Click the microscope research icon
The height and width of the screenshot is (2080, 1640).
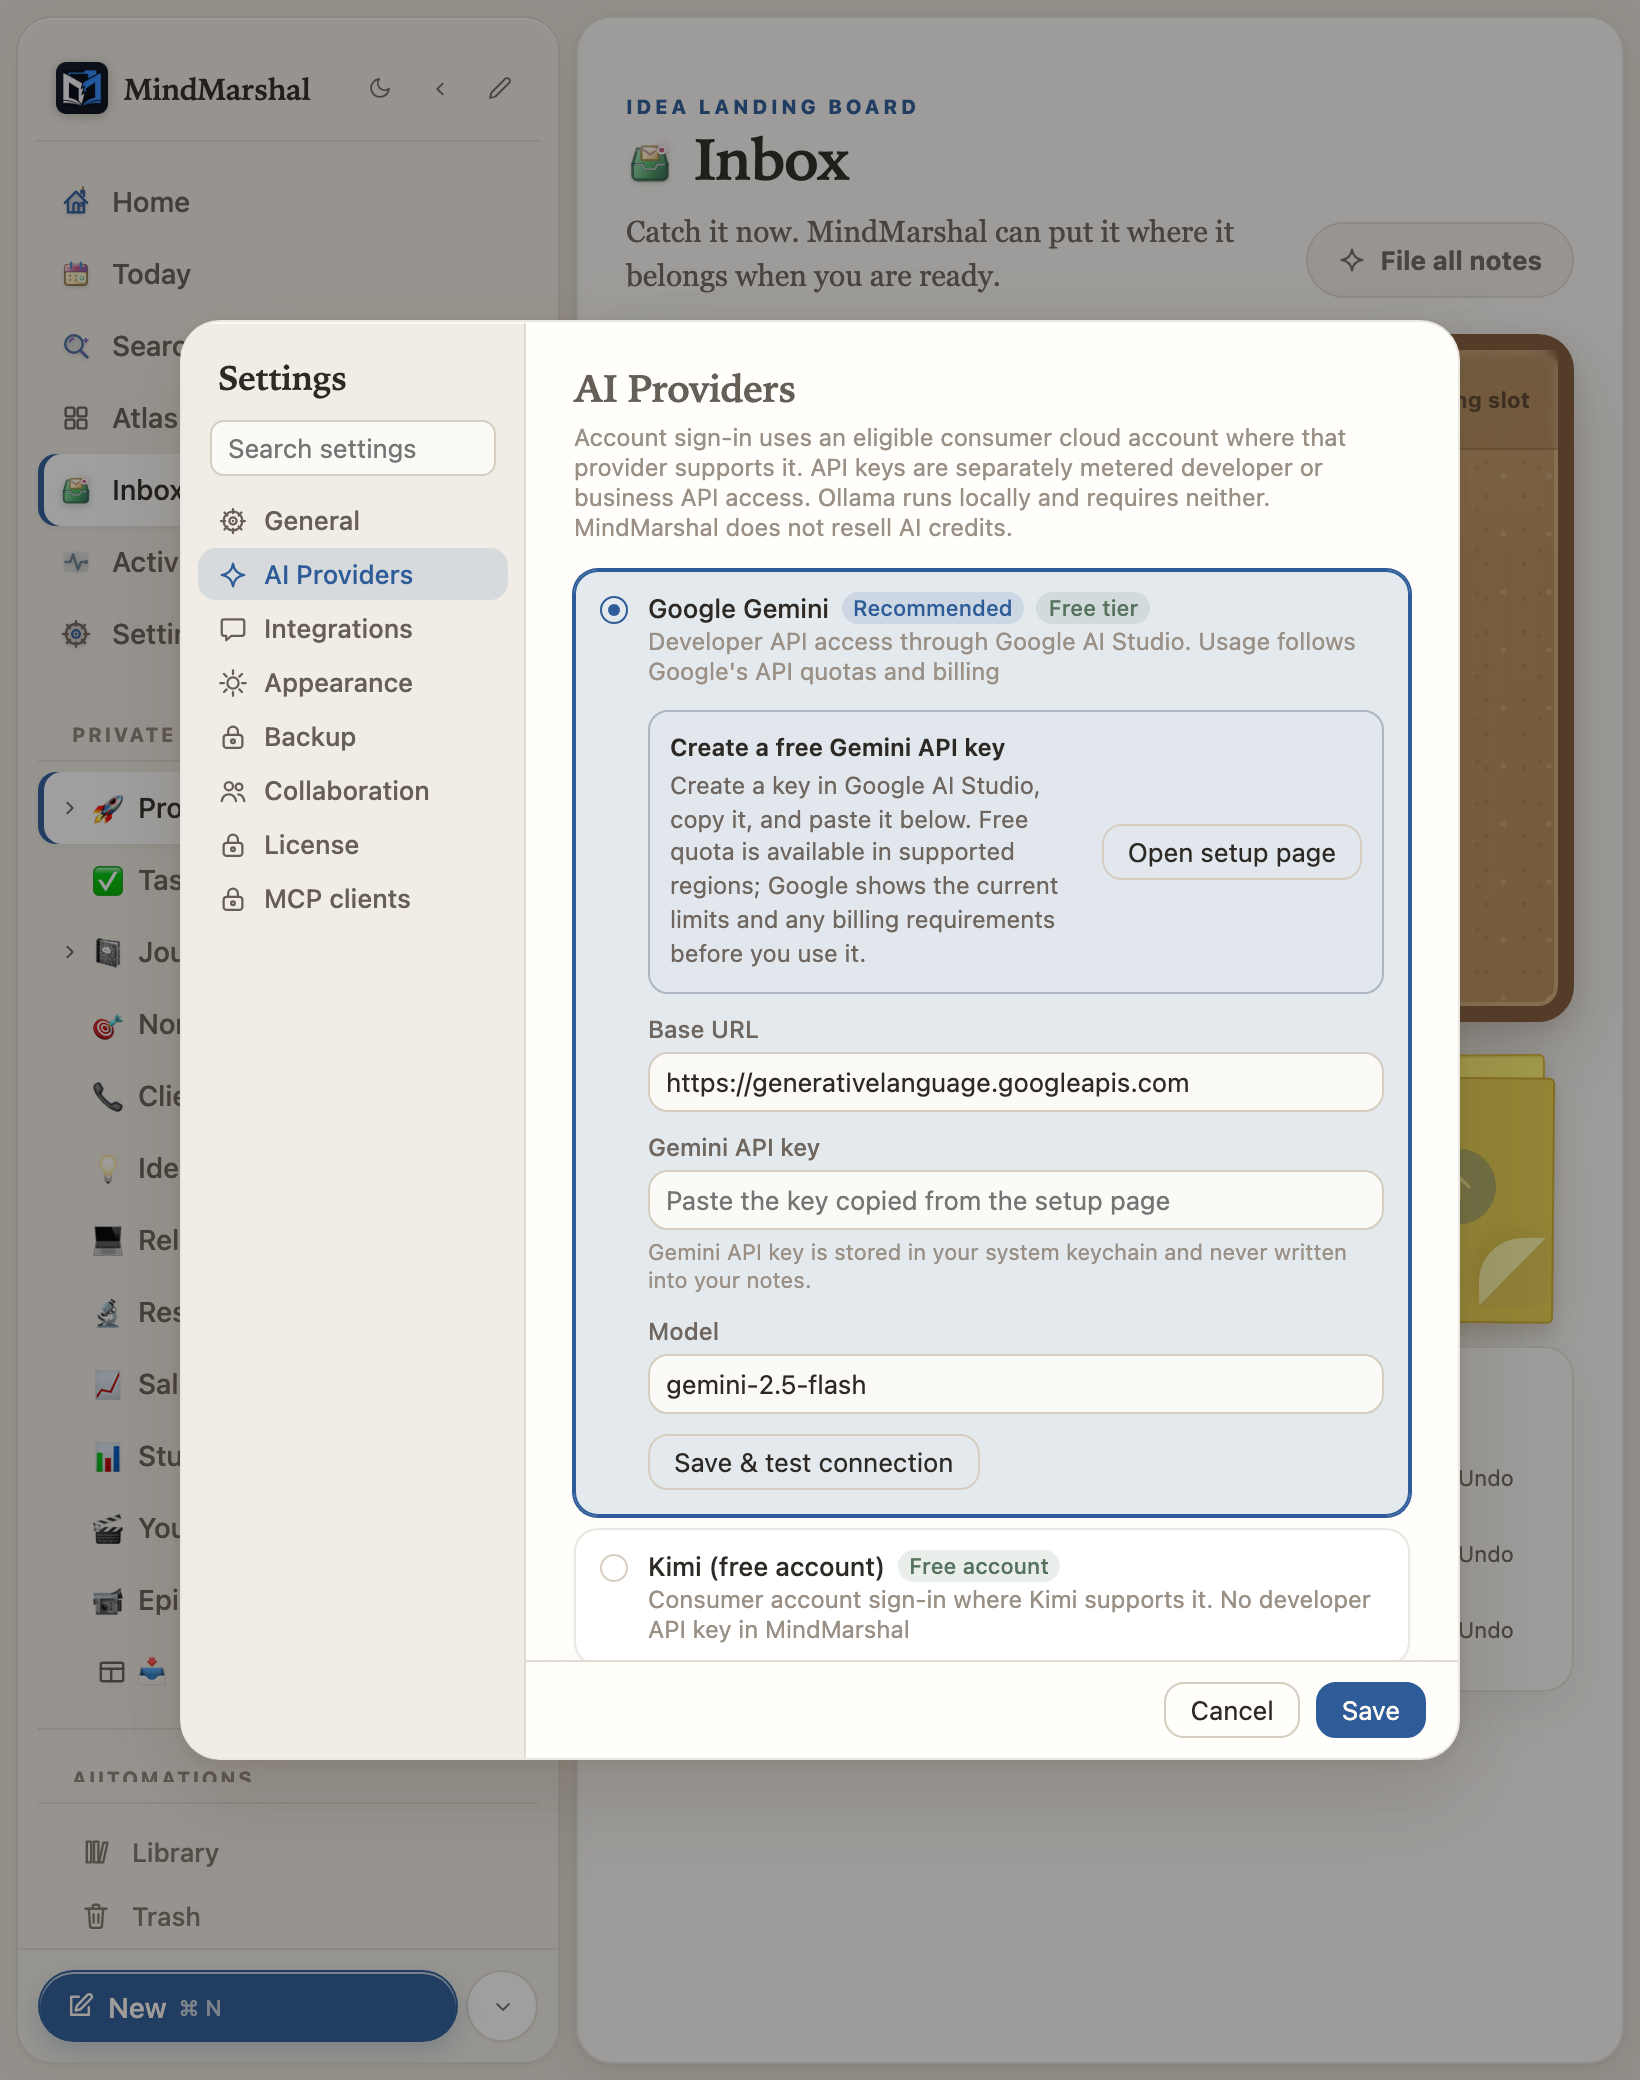[108, 1312]
